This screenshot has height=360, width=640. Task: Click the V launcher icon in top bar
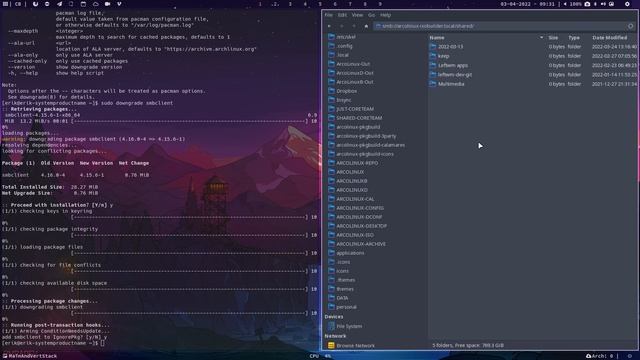[x=119, y=4]
